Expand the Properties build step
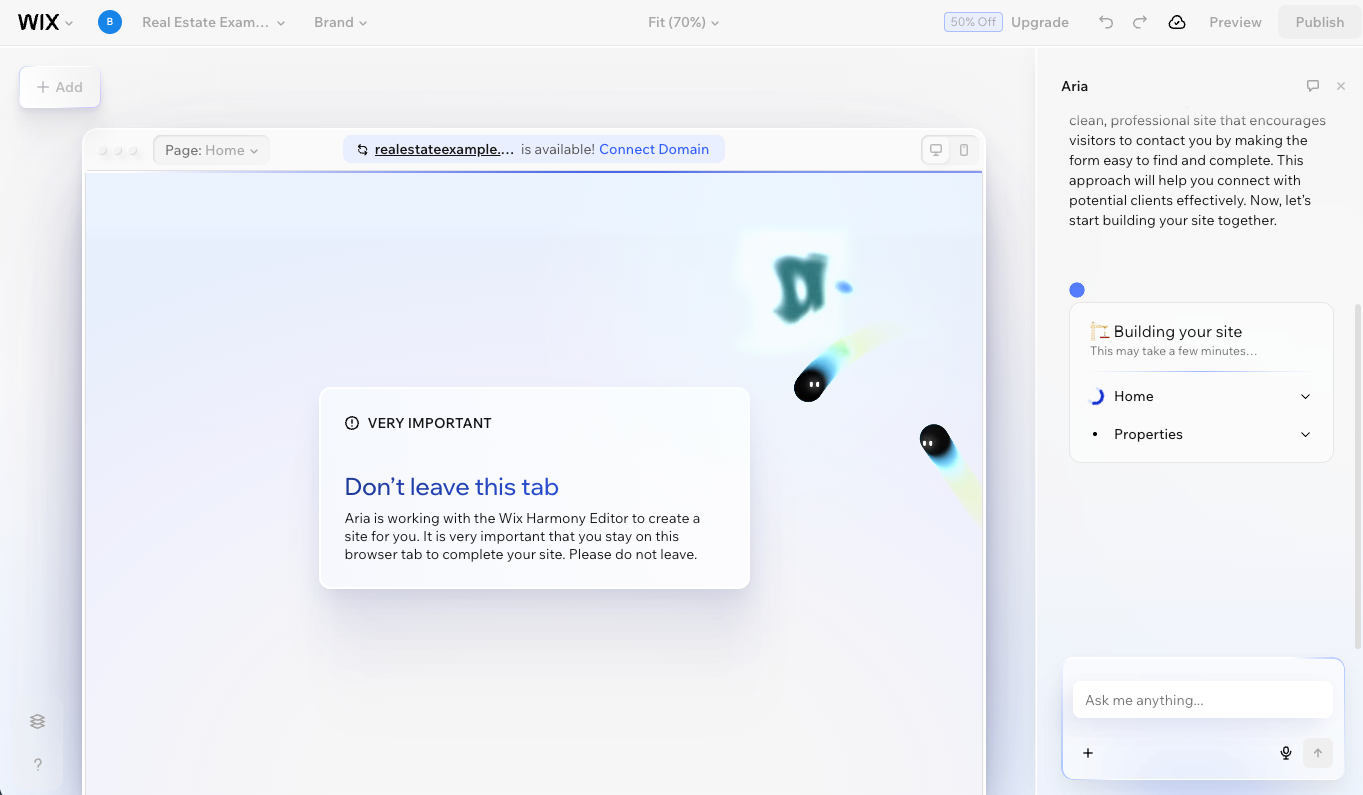The image size is (1363, 795). point(1305,435)
